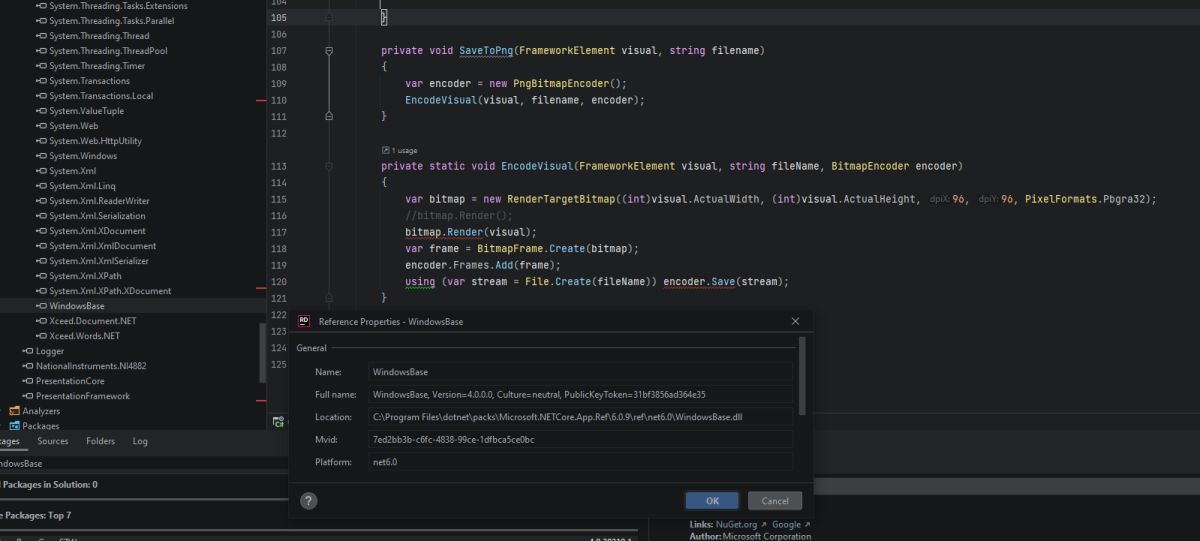Click the reference icon beside WindowsBase
The image size is (1200, 541).
[x=41, y=306]
